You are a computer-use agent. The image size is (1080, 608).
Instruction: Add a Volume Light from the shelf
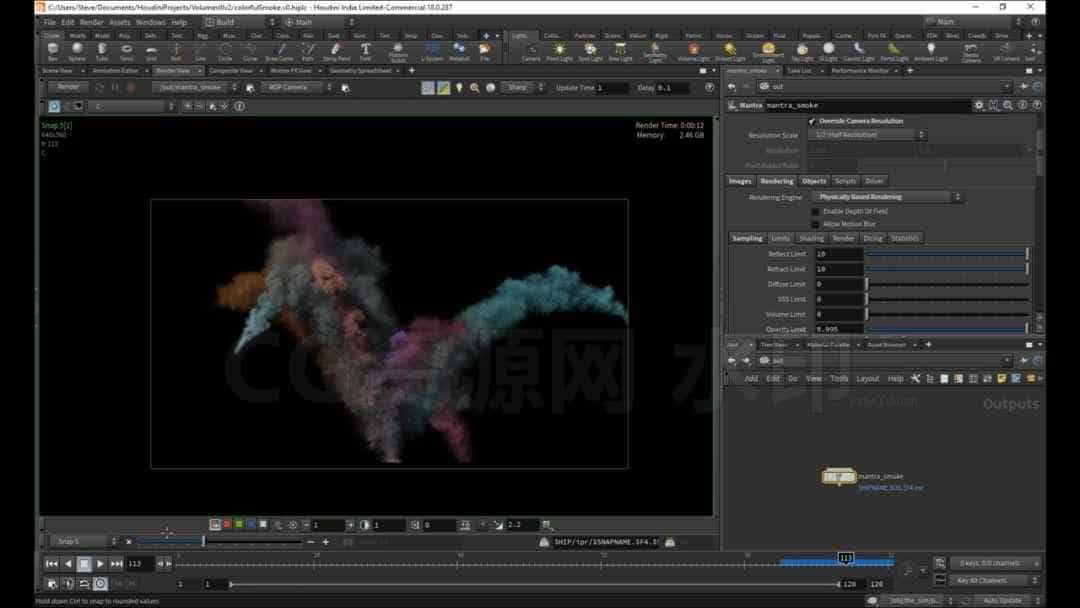coord(694,52)
